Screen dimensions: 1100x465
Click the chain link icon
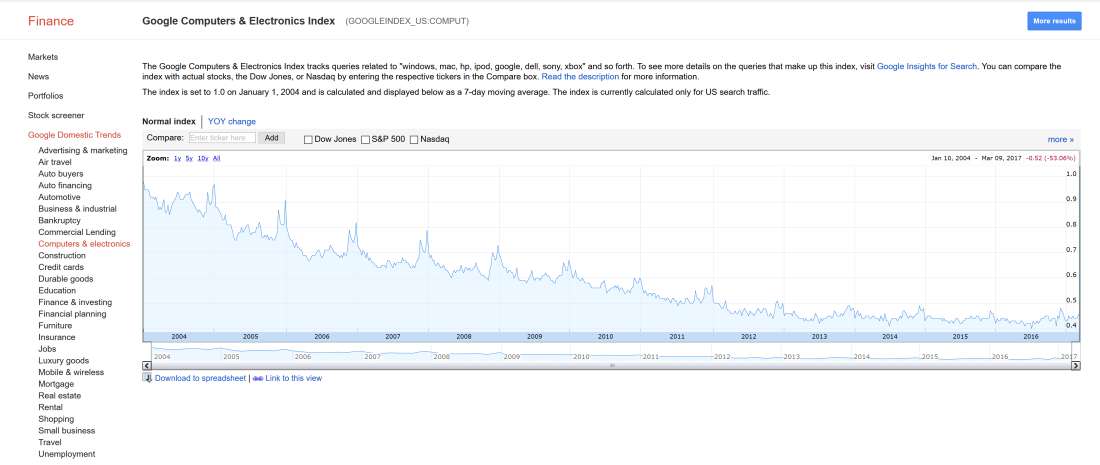(x=257, y=378)
